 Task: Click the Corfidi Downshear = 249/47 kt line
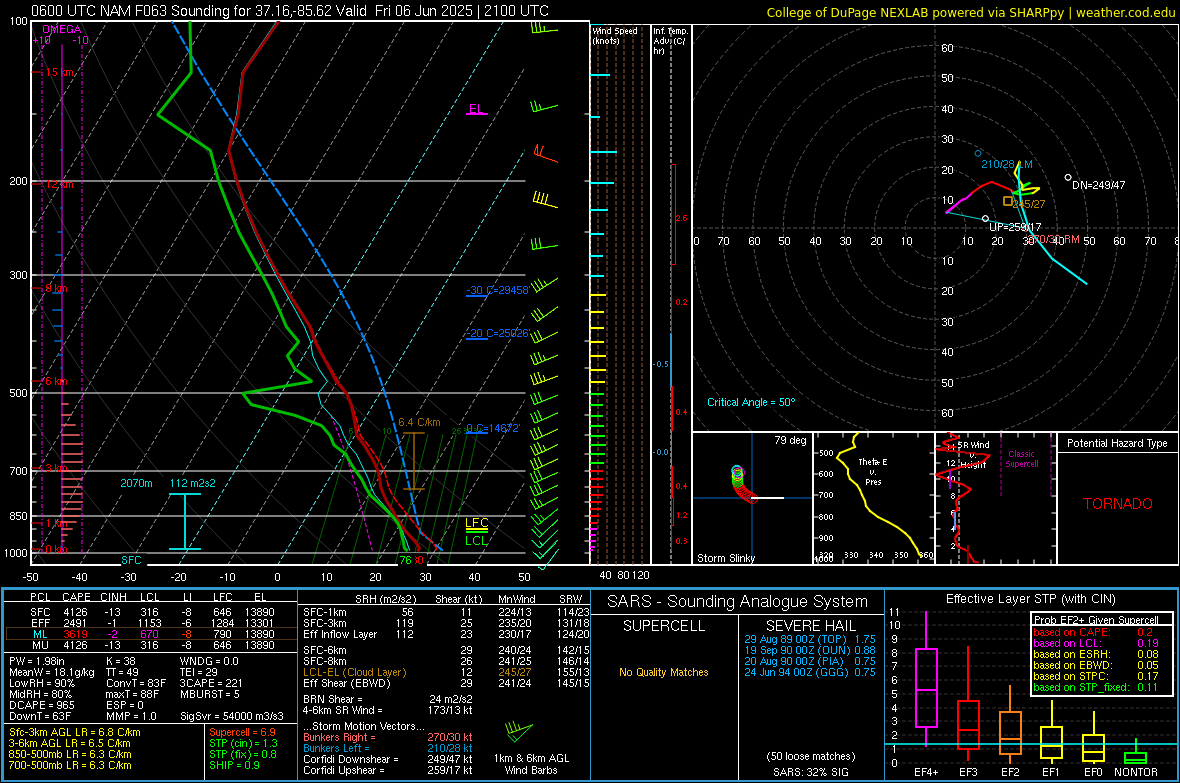tap(388, 759)
